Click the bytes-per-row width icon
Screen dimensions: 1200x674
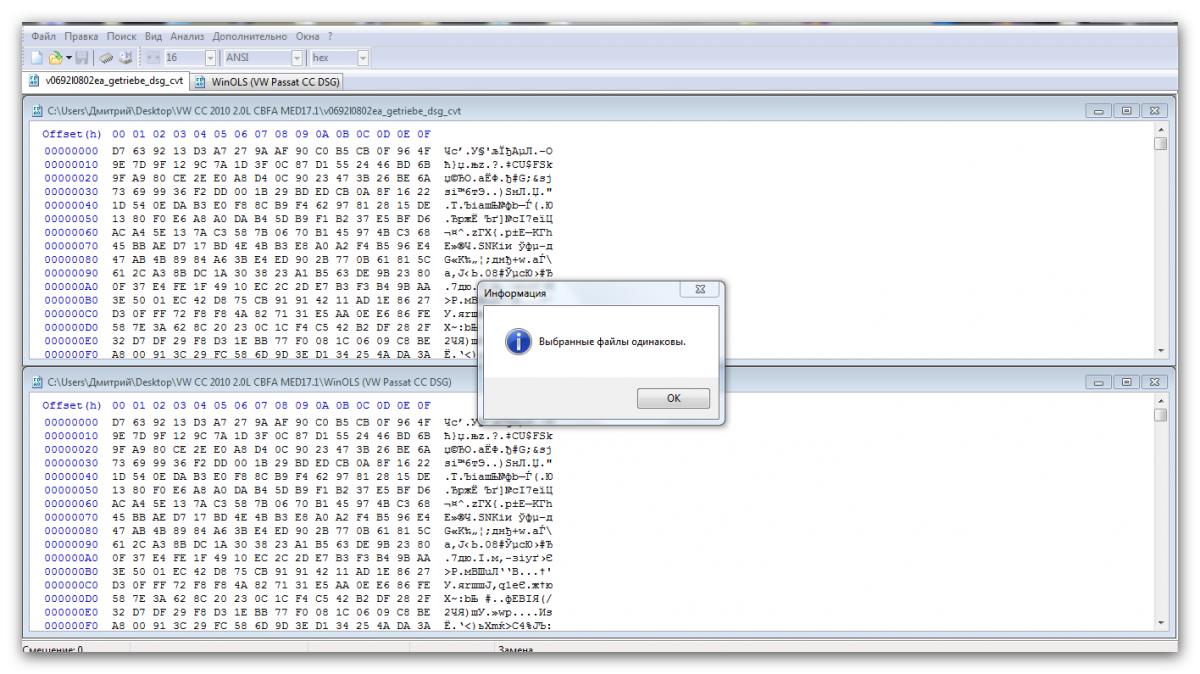(153, 58)
